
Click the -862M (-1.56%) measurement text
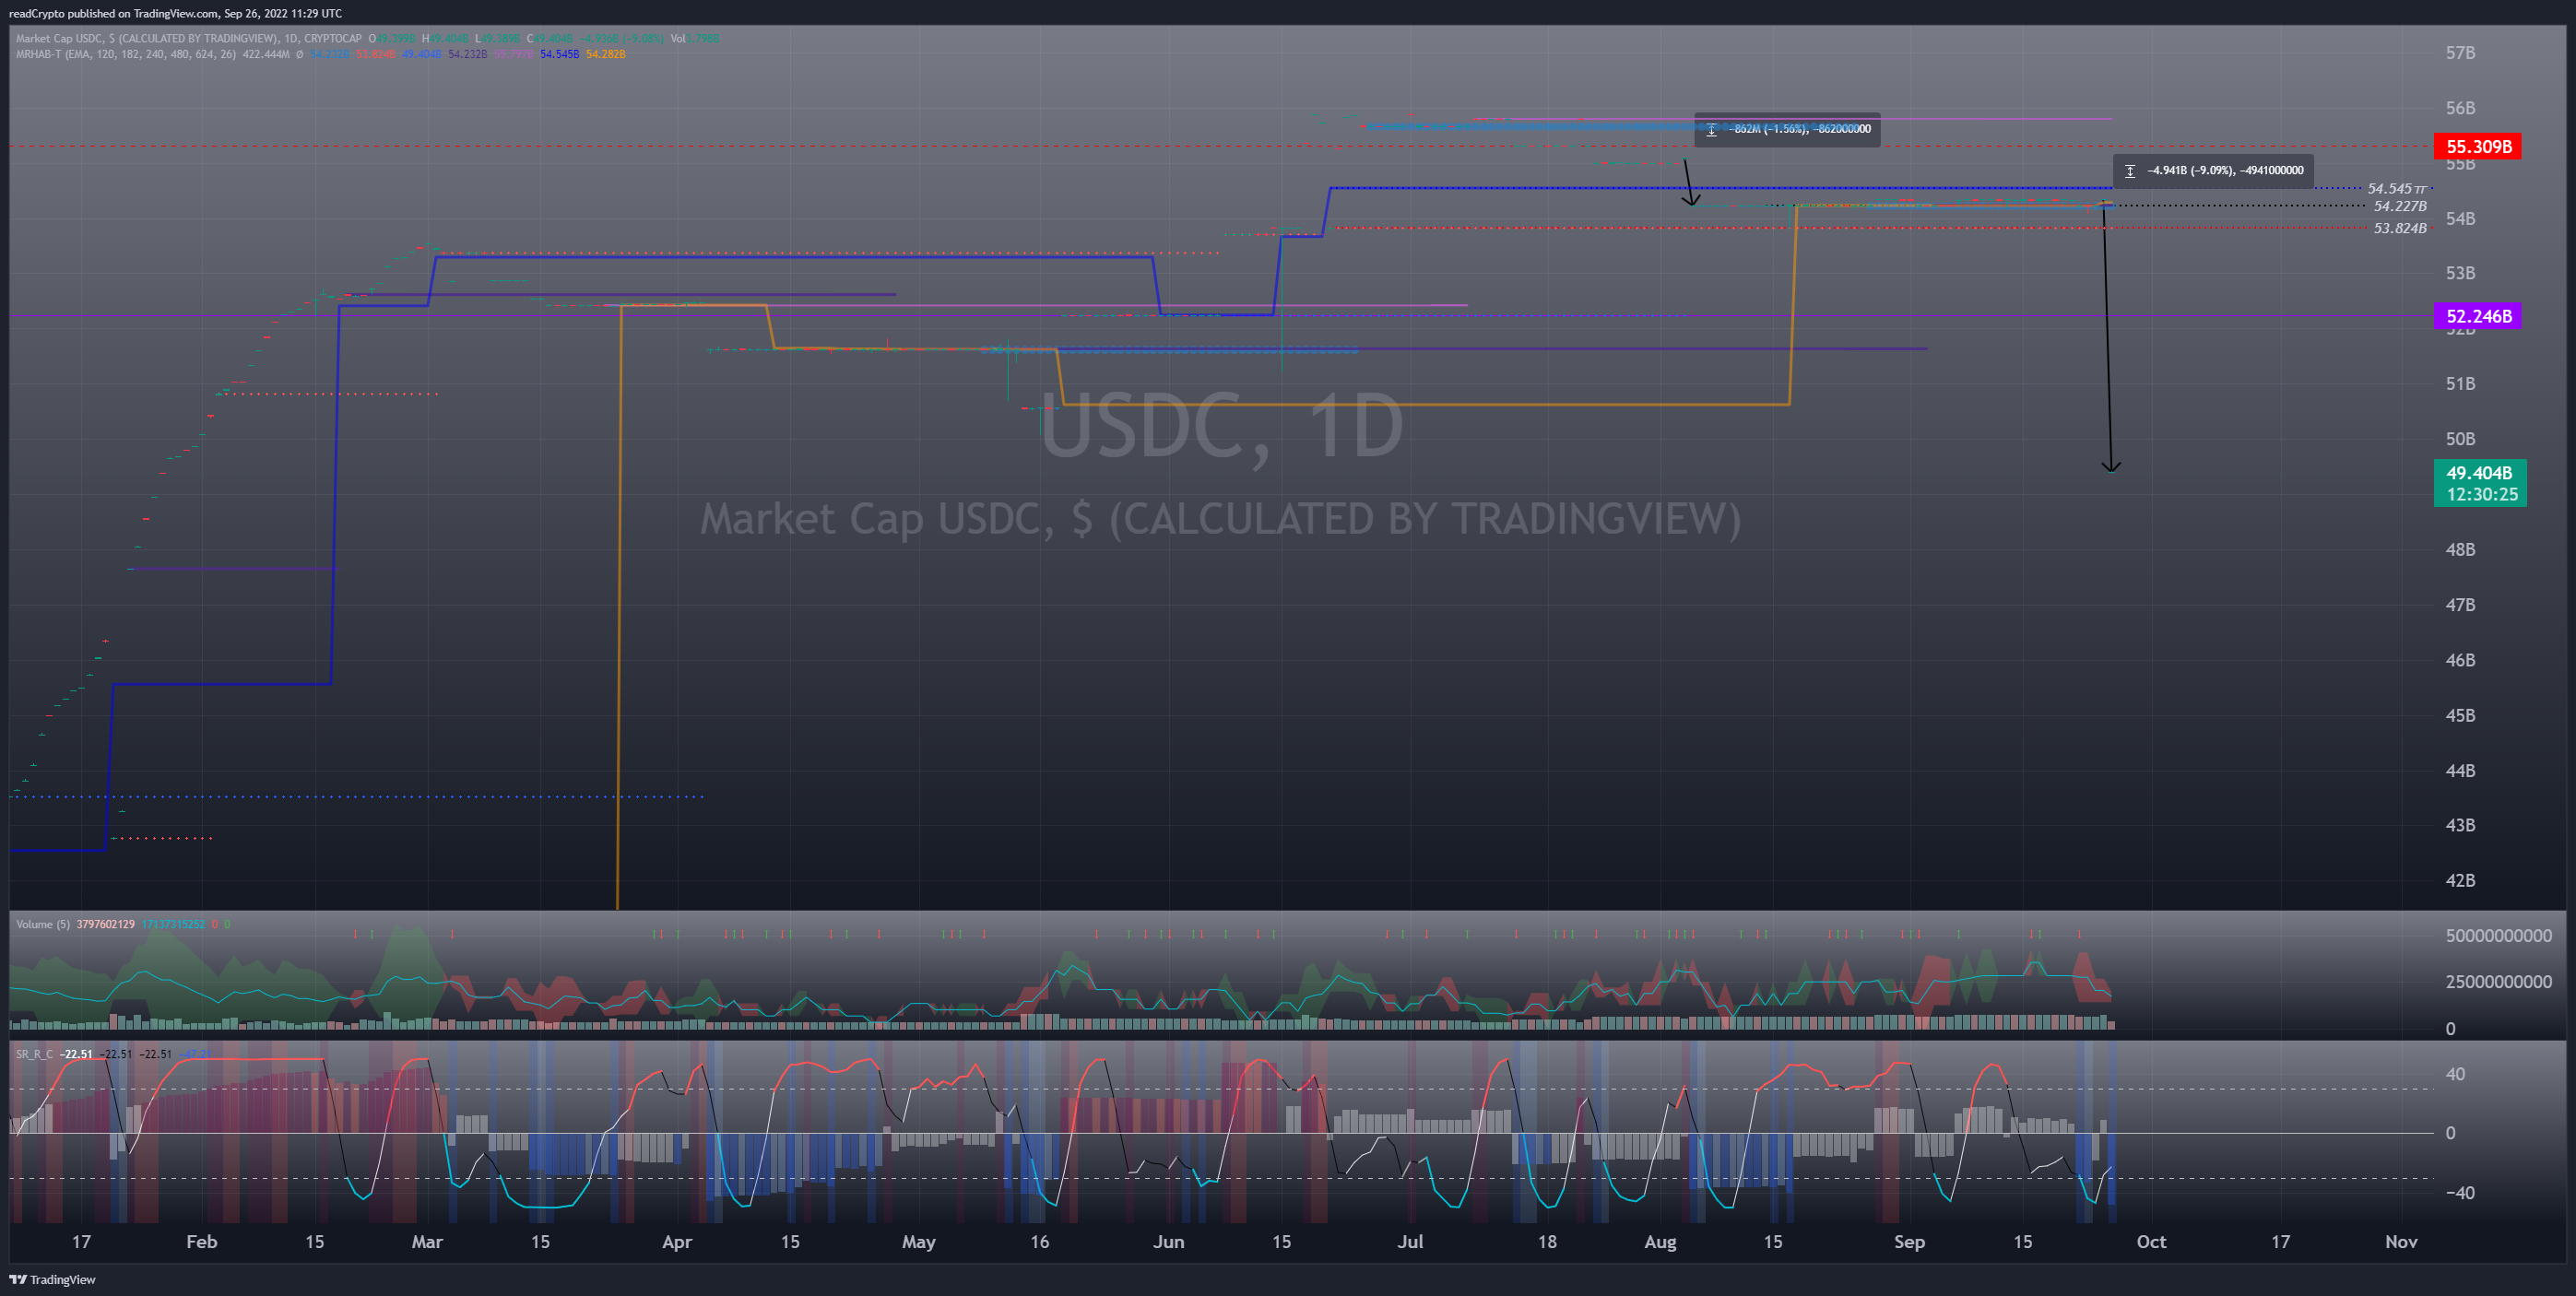point(1800,129)
